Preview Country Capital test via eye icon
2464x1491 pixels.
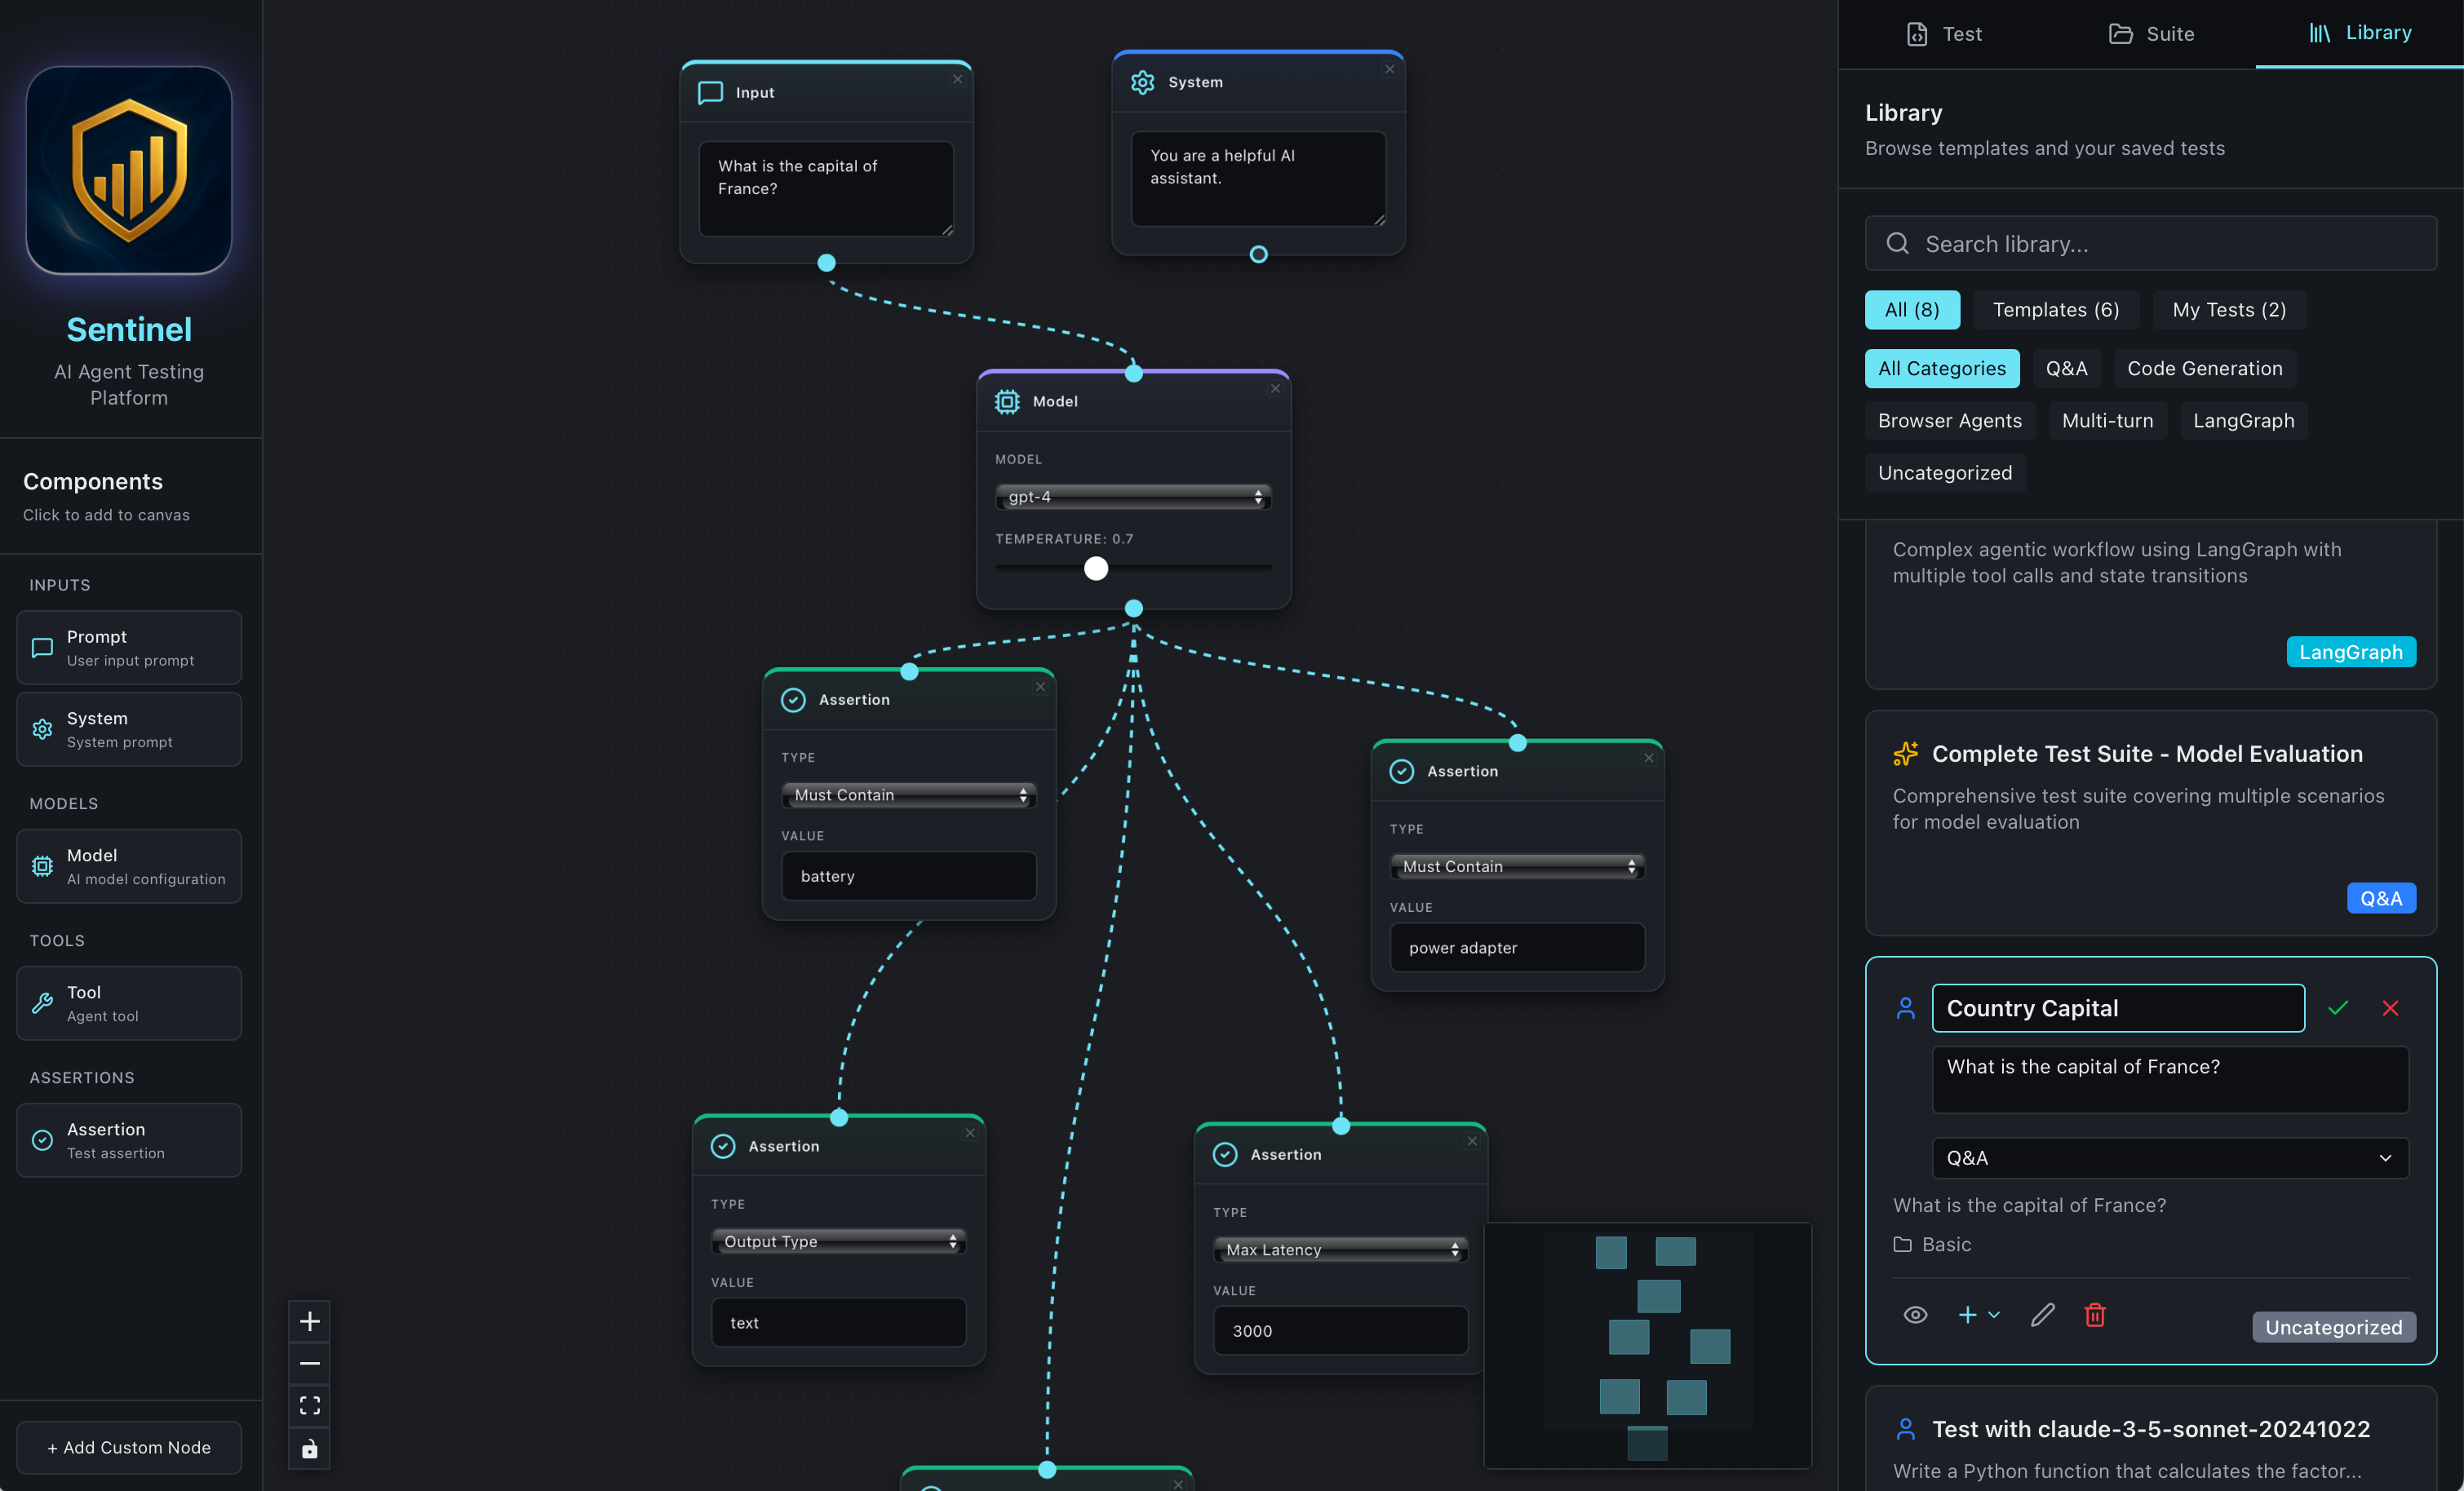click(x=1915, y=1315)
